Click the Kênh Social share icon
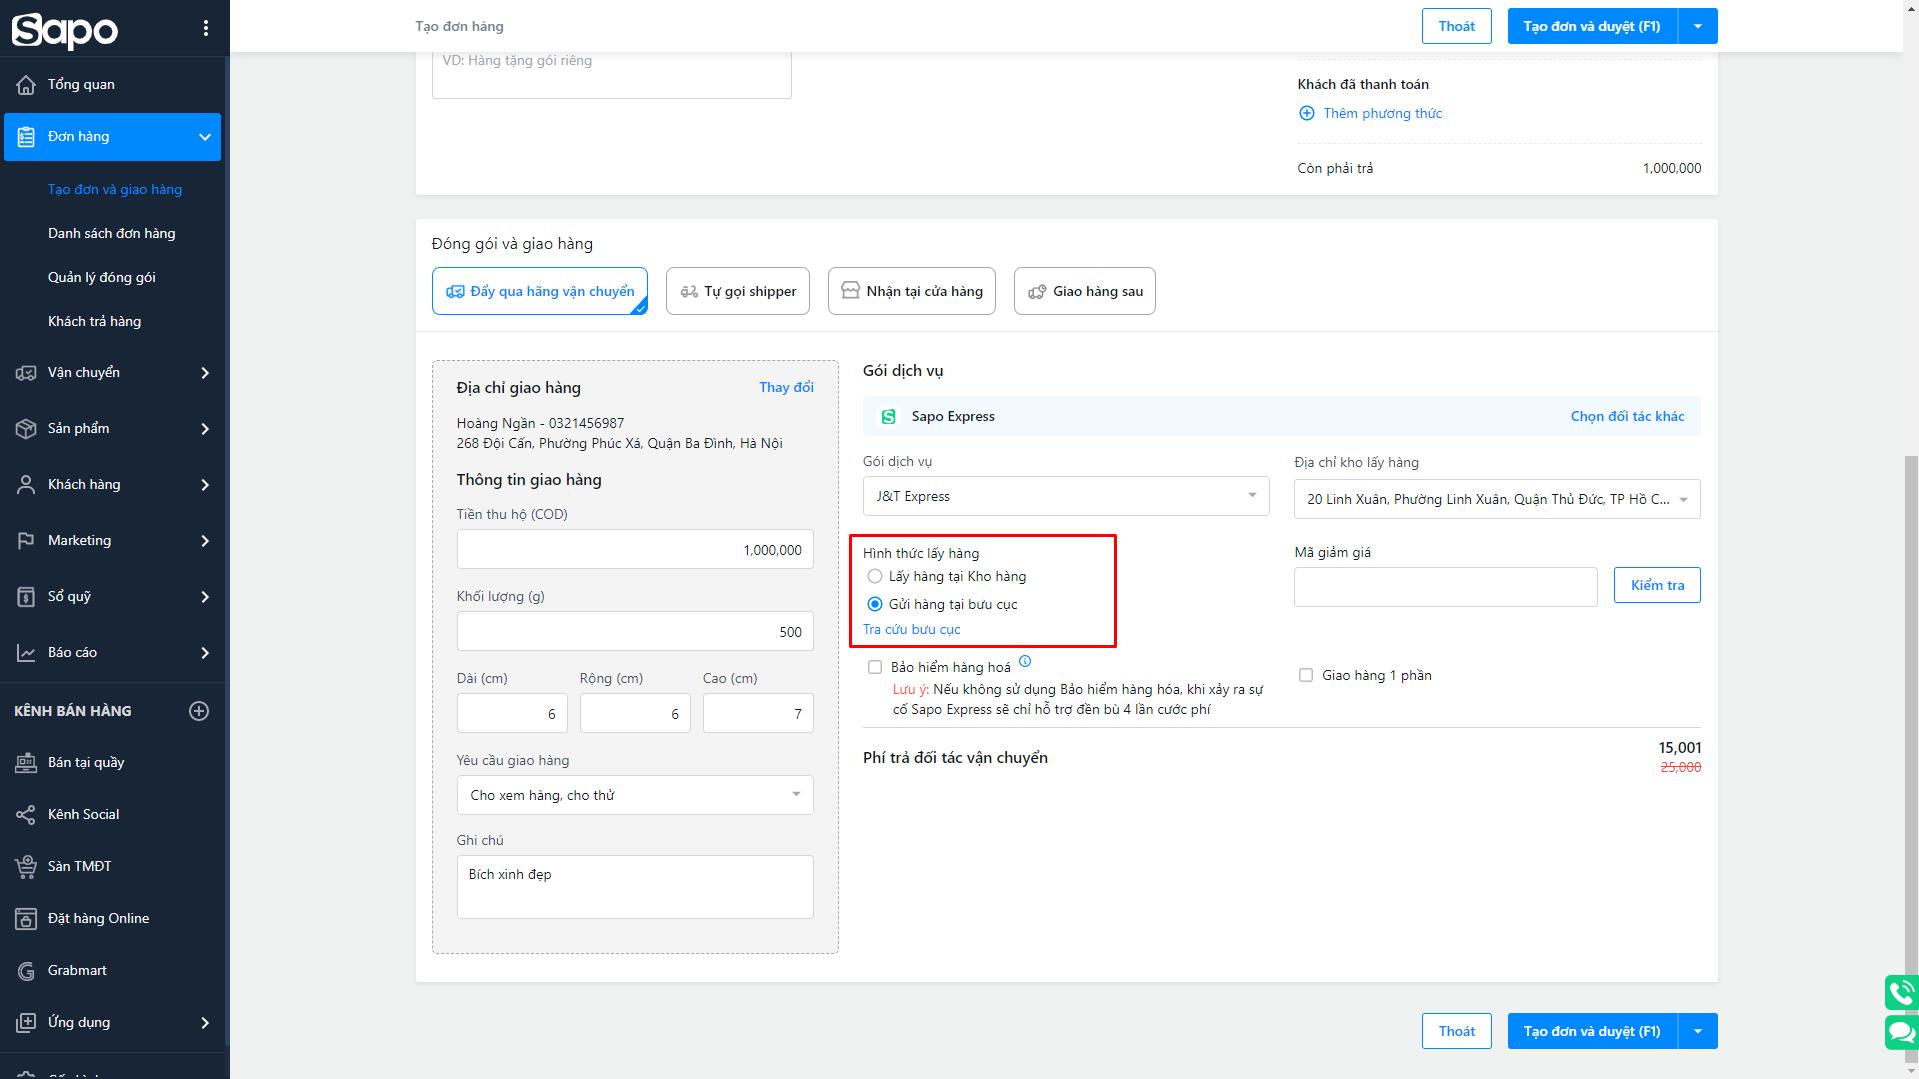Image resolution: width=1919 pixels, height=1079 pixels. 26,815
